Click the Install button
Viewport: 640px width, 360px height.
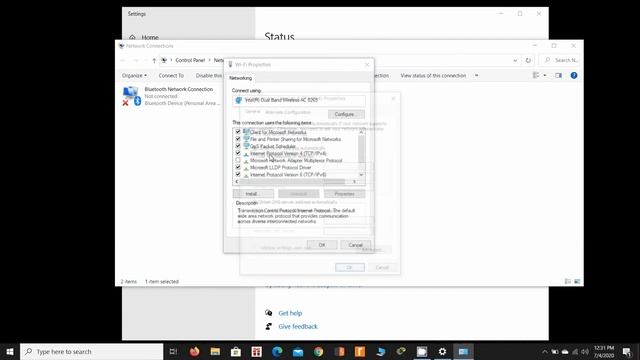tap(253, 193)
